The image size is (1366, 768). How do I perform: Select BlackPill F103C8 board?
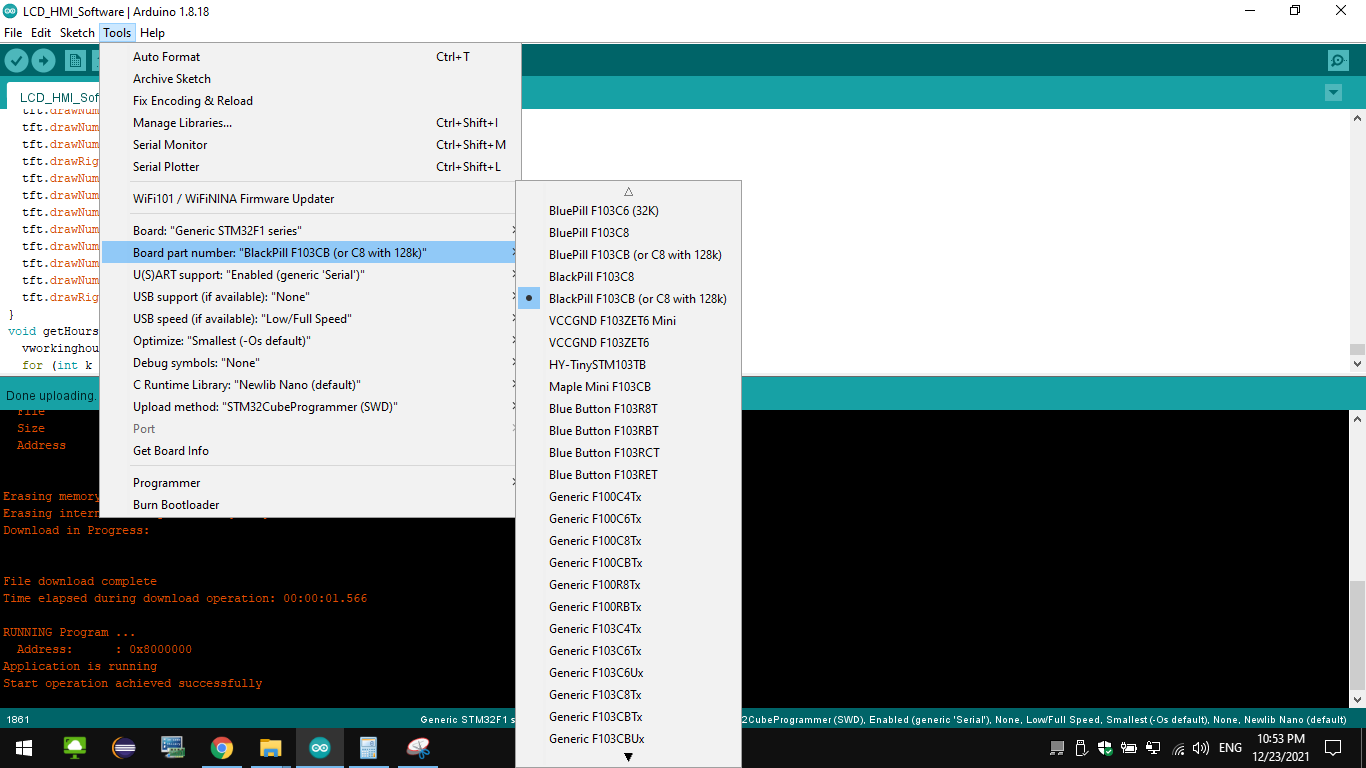coord(629,277)
